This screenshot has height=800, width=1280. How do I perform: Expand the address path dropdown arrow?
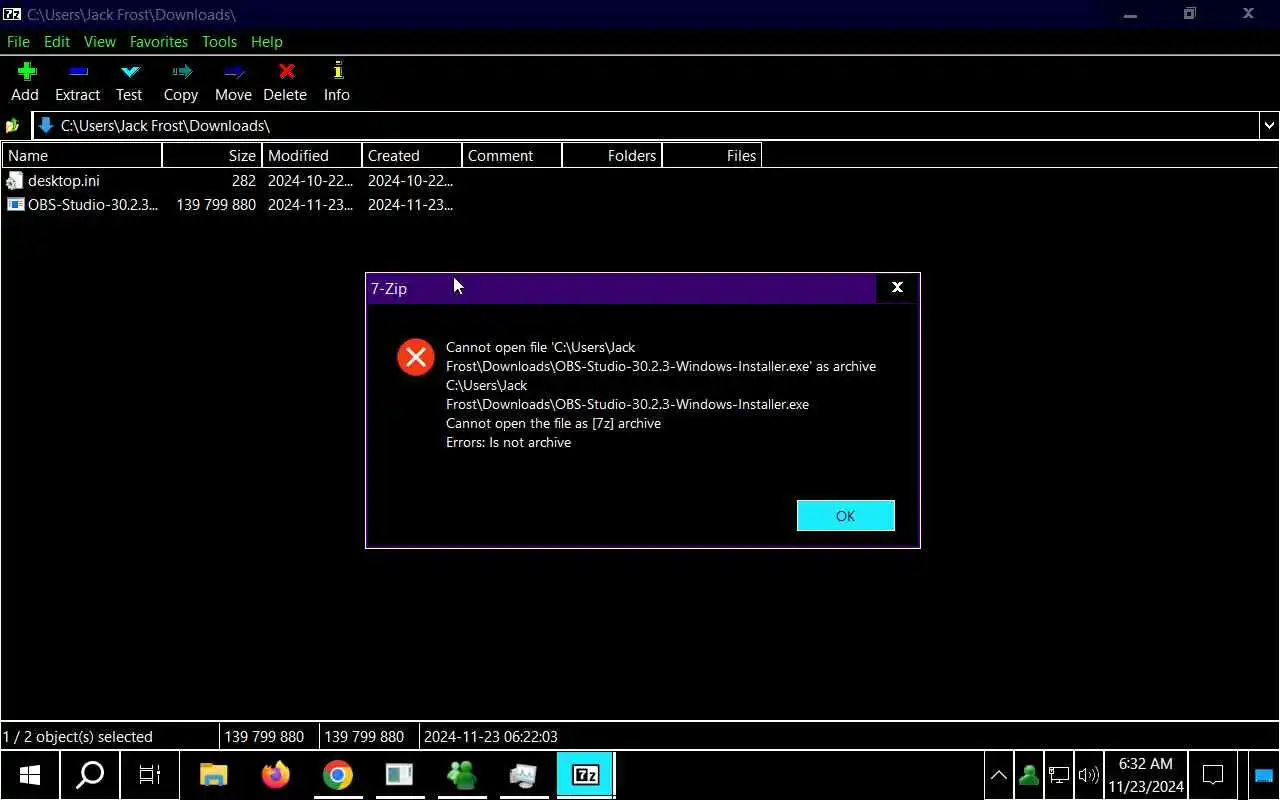coord(1269,126)
